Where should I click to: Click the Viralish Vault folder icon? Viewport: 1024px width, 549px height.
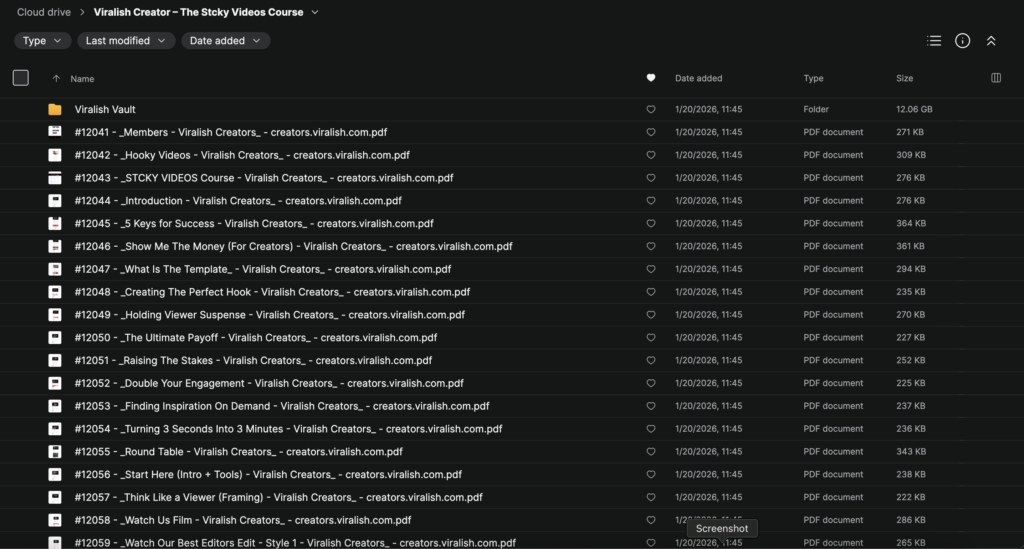pos(55,109)
